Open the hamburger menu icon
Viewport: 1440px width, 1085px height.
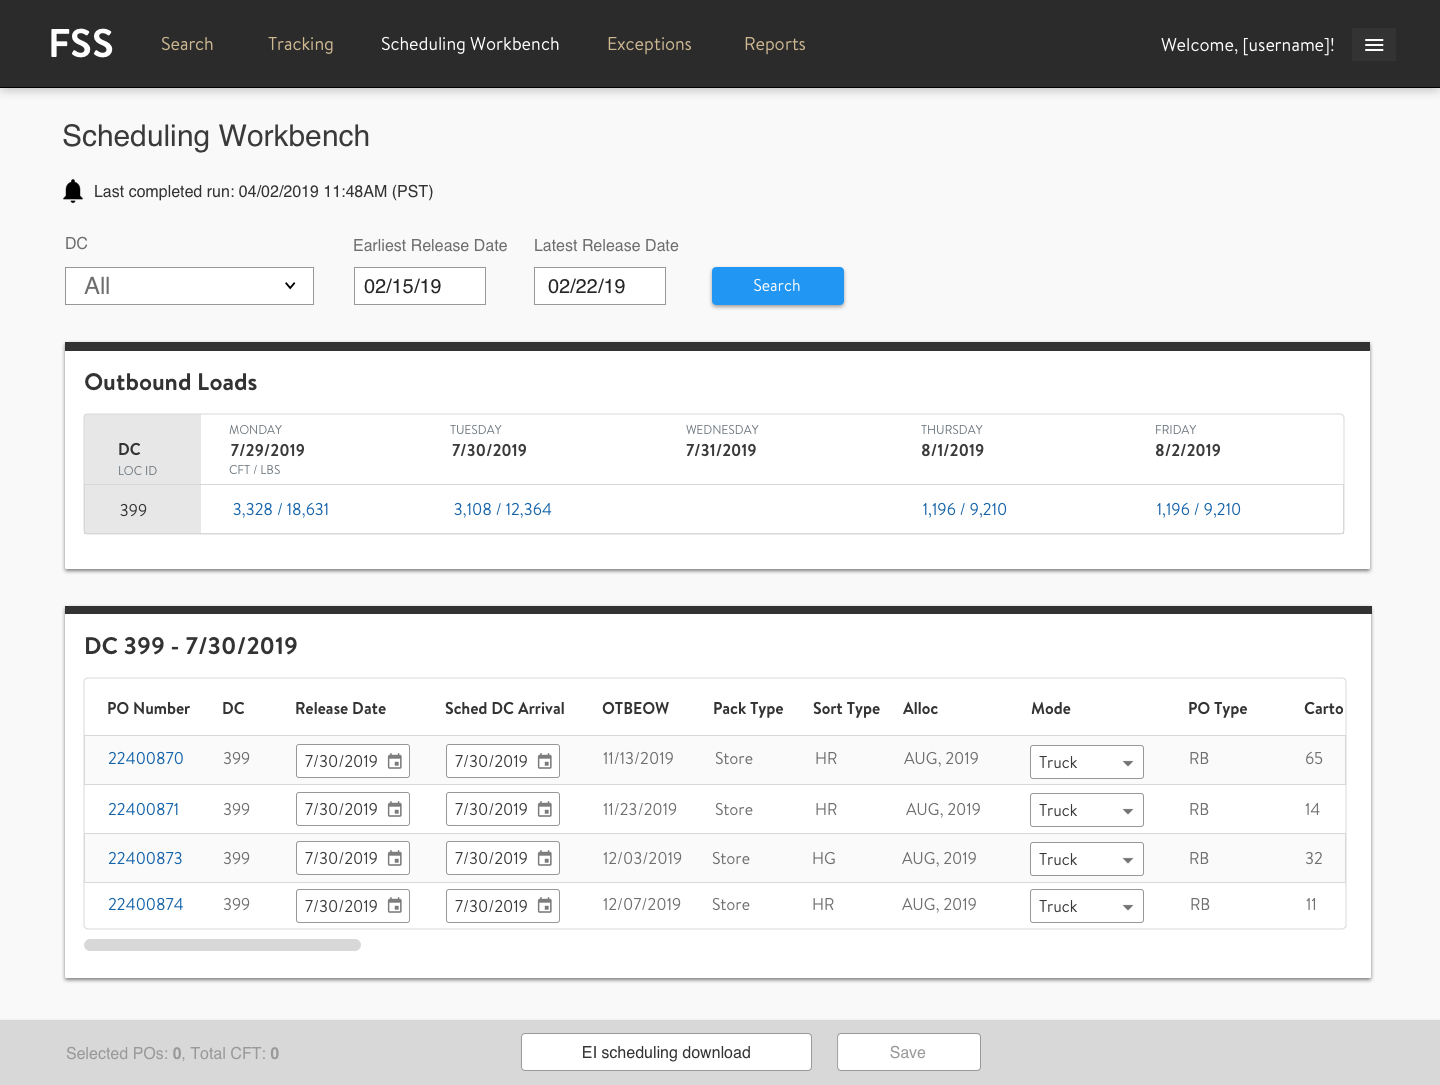click(1373, 45)
